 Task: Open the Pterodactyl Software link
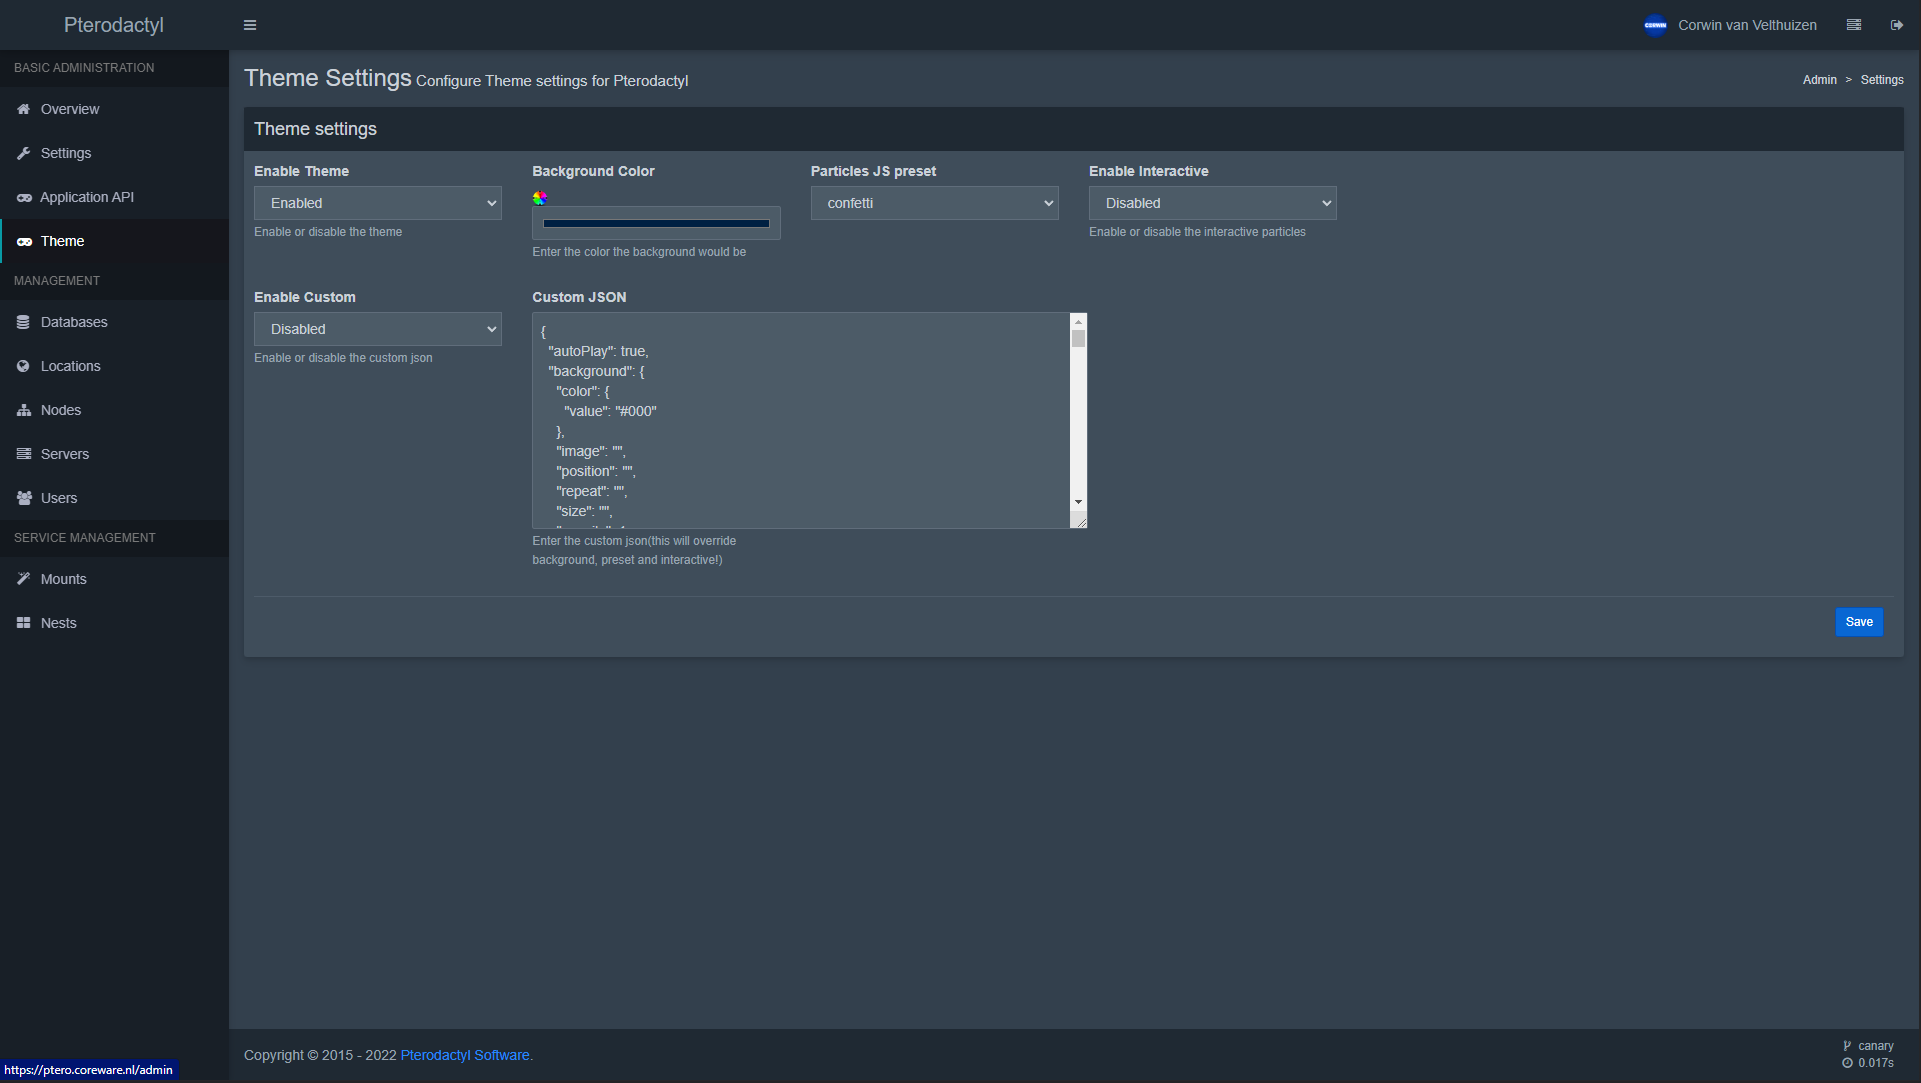tap(465, 1055)
